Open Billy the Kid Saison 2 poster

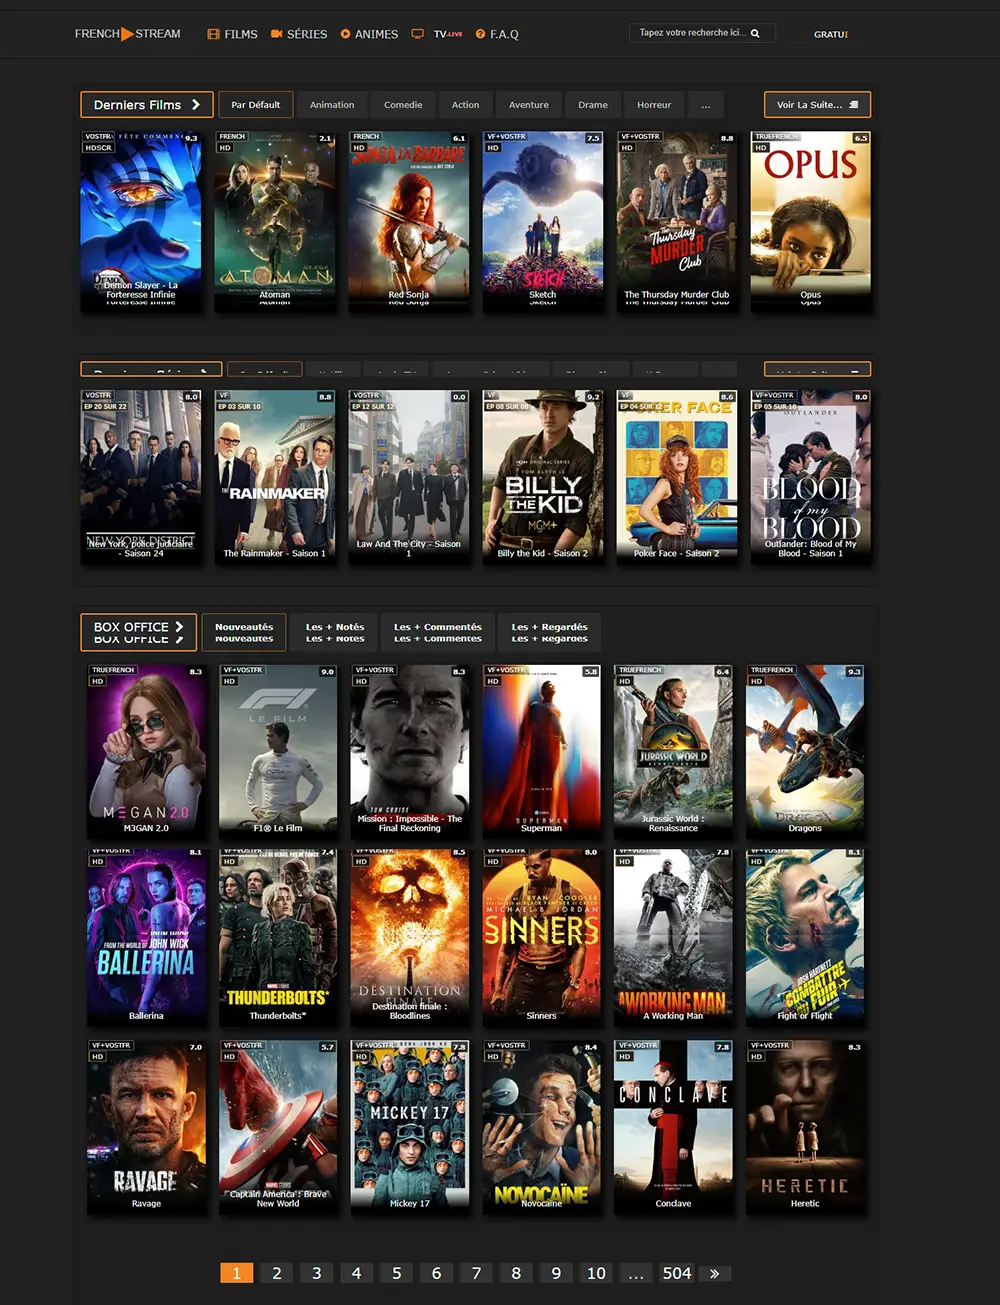click(x=543, y=476)
